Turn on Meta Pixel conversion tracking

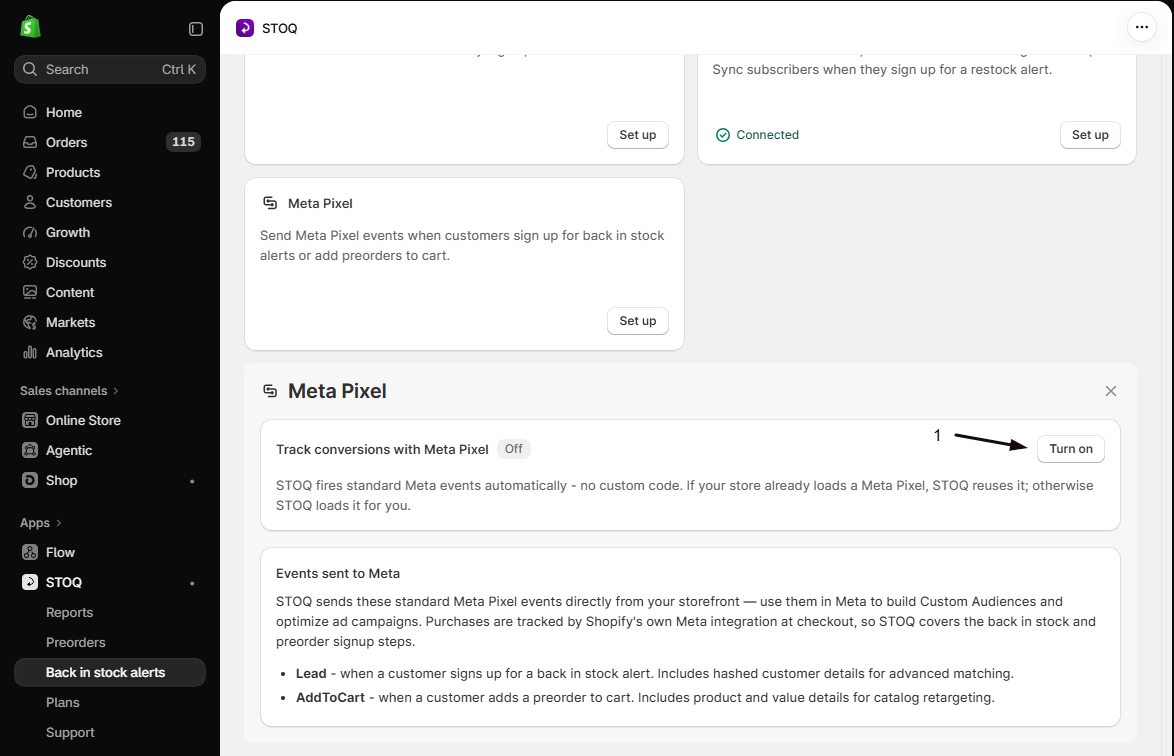(x=1071, y=448)
